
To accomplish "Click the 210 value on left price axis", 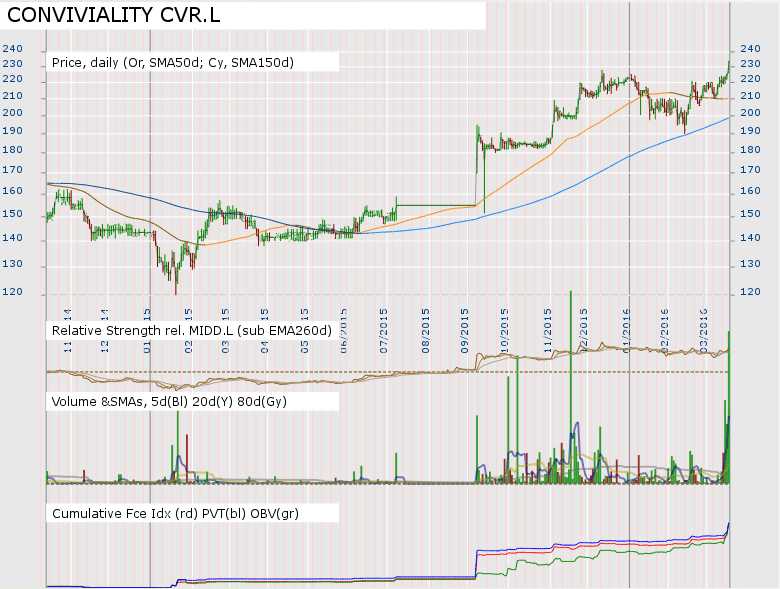I will coord(12,96).
